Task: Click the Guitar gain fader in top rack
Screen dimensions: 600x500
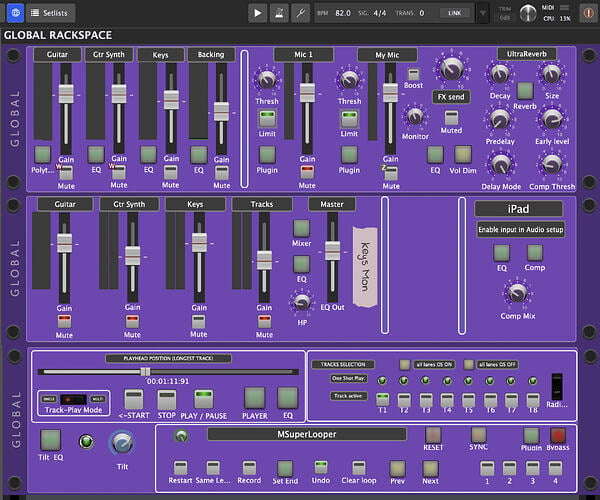Action: (66, 94)
